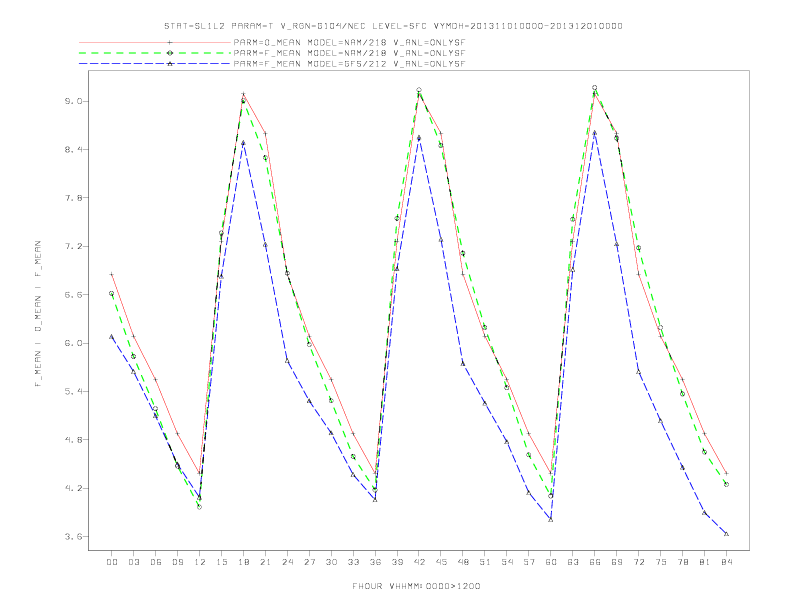Click the y-axis tick label 5.4

(x=73, y=391)
